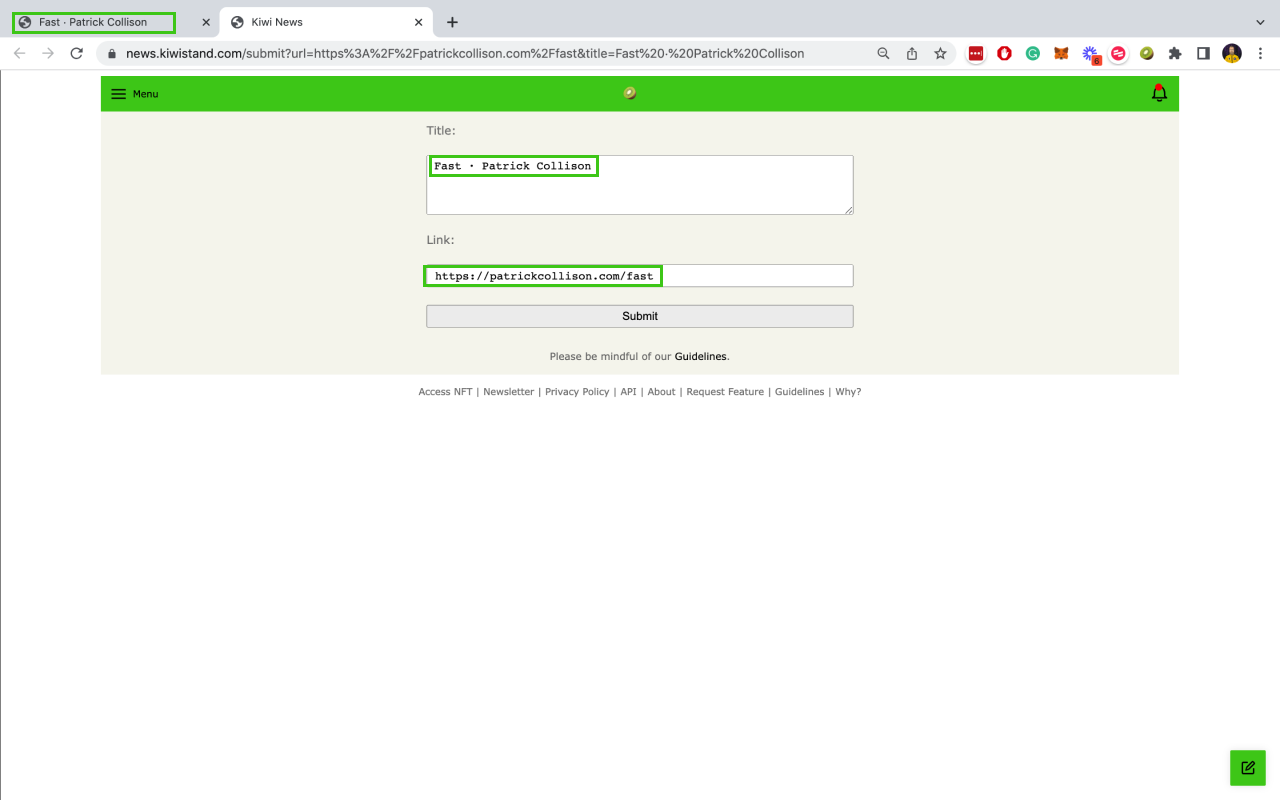Click the green floating edit button

1247,768
